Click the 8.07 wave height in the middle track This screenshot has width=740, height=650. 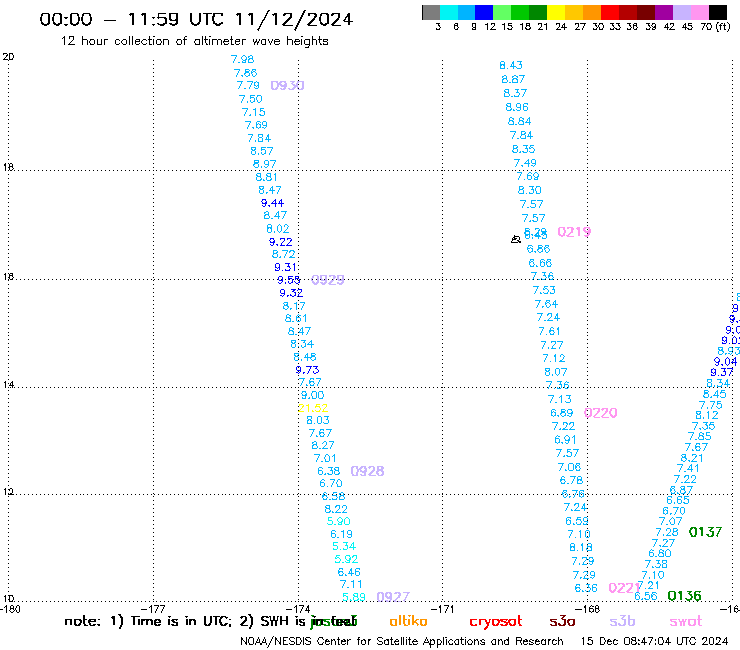(555, 372)
